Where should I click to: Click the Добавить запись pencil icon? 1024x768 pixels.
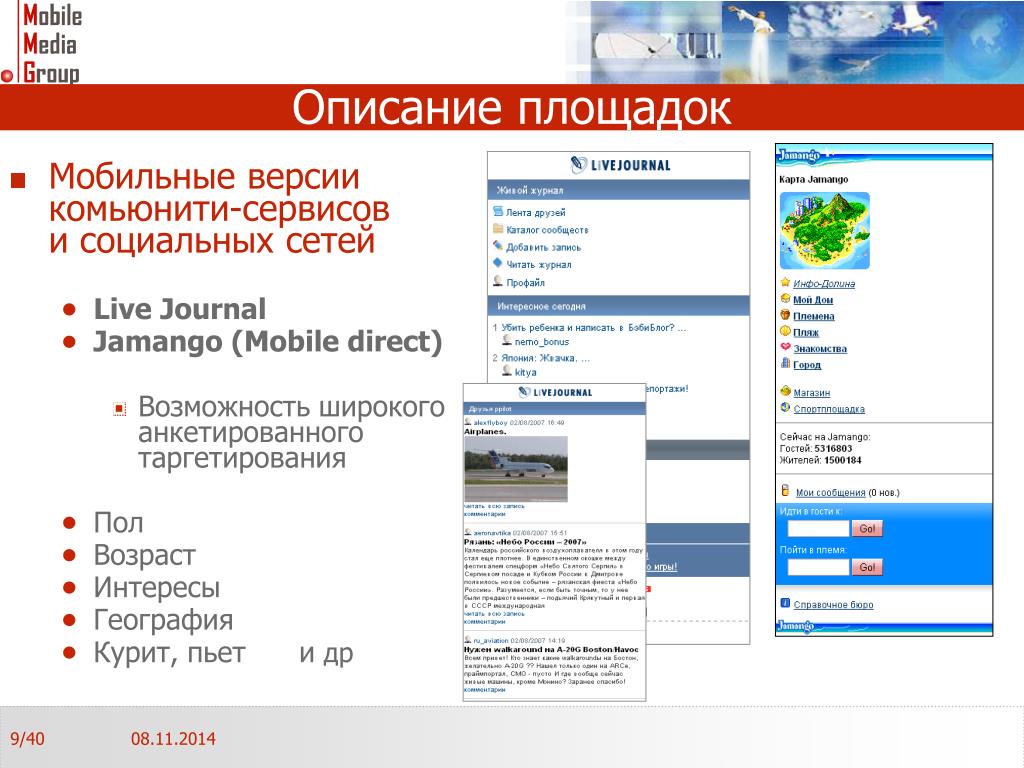pos(498,246)
